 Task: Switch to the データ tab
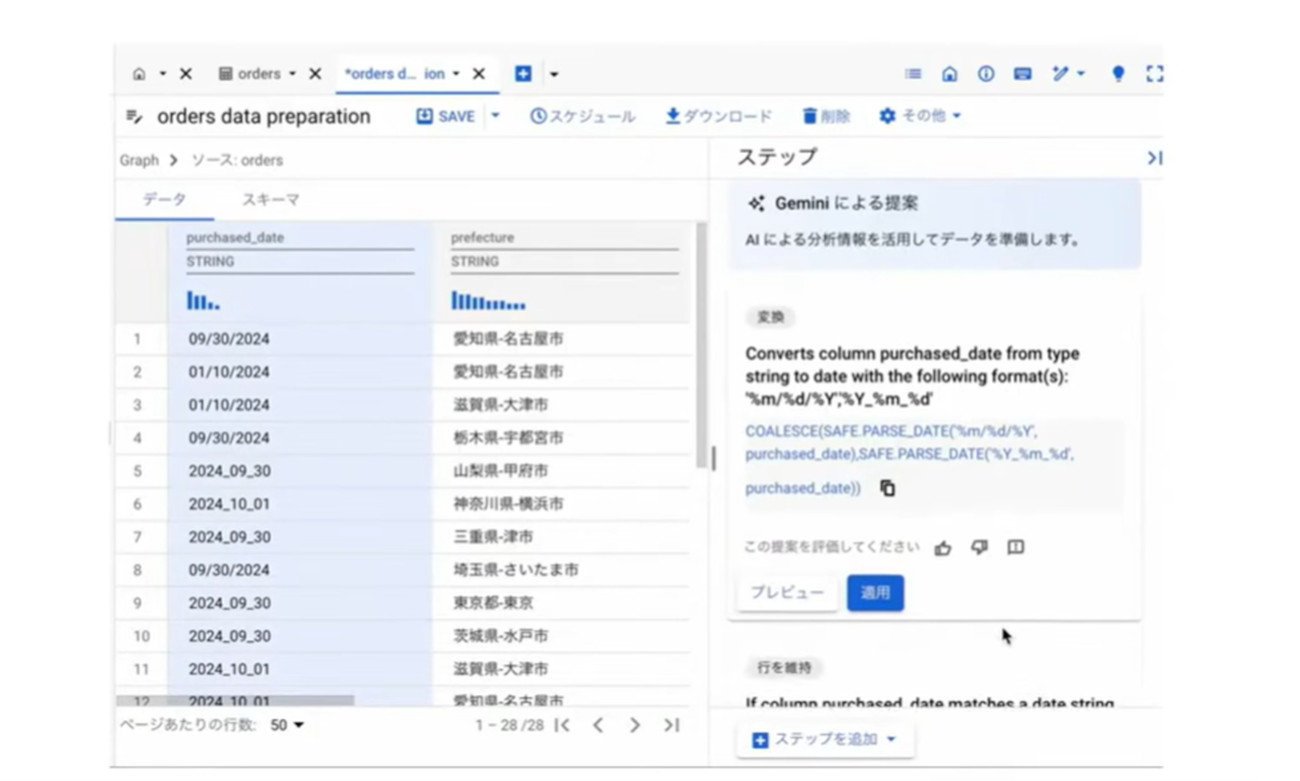click(x=164, y=200)
